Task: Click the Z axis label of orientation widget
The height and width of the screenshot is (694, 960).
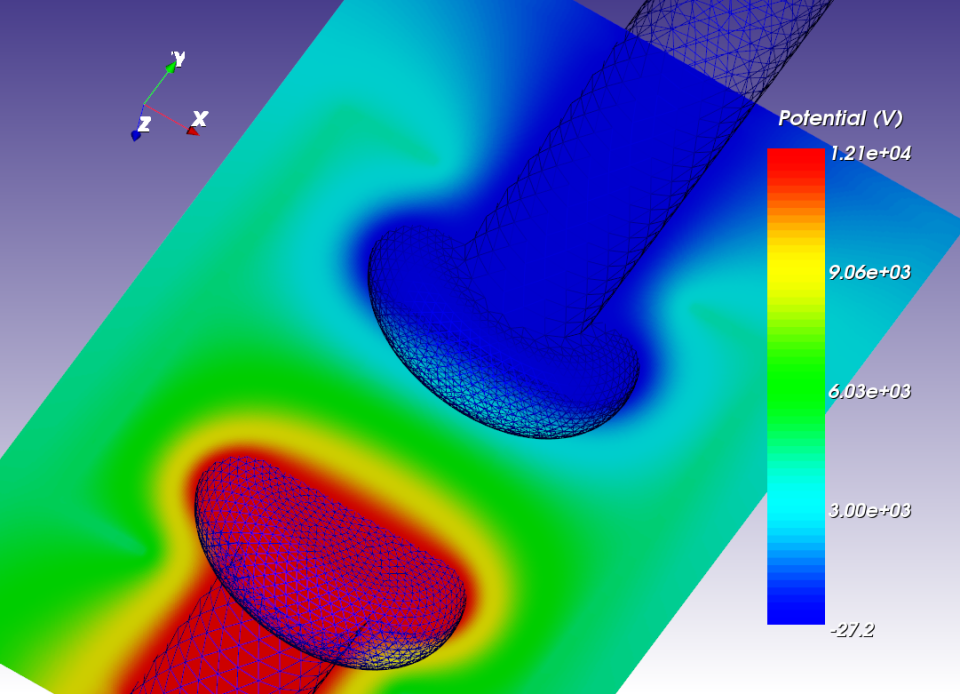Action: coord(144,124)
